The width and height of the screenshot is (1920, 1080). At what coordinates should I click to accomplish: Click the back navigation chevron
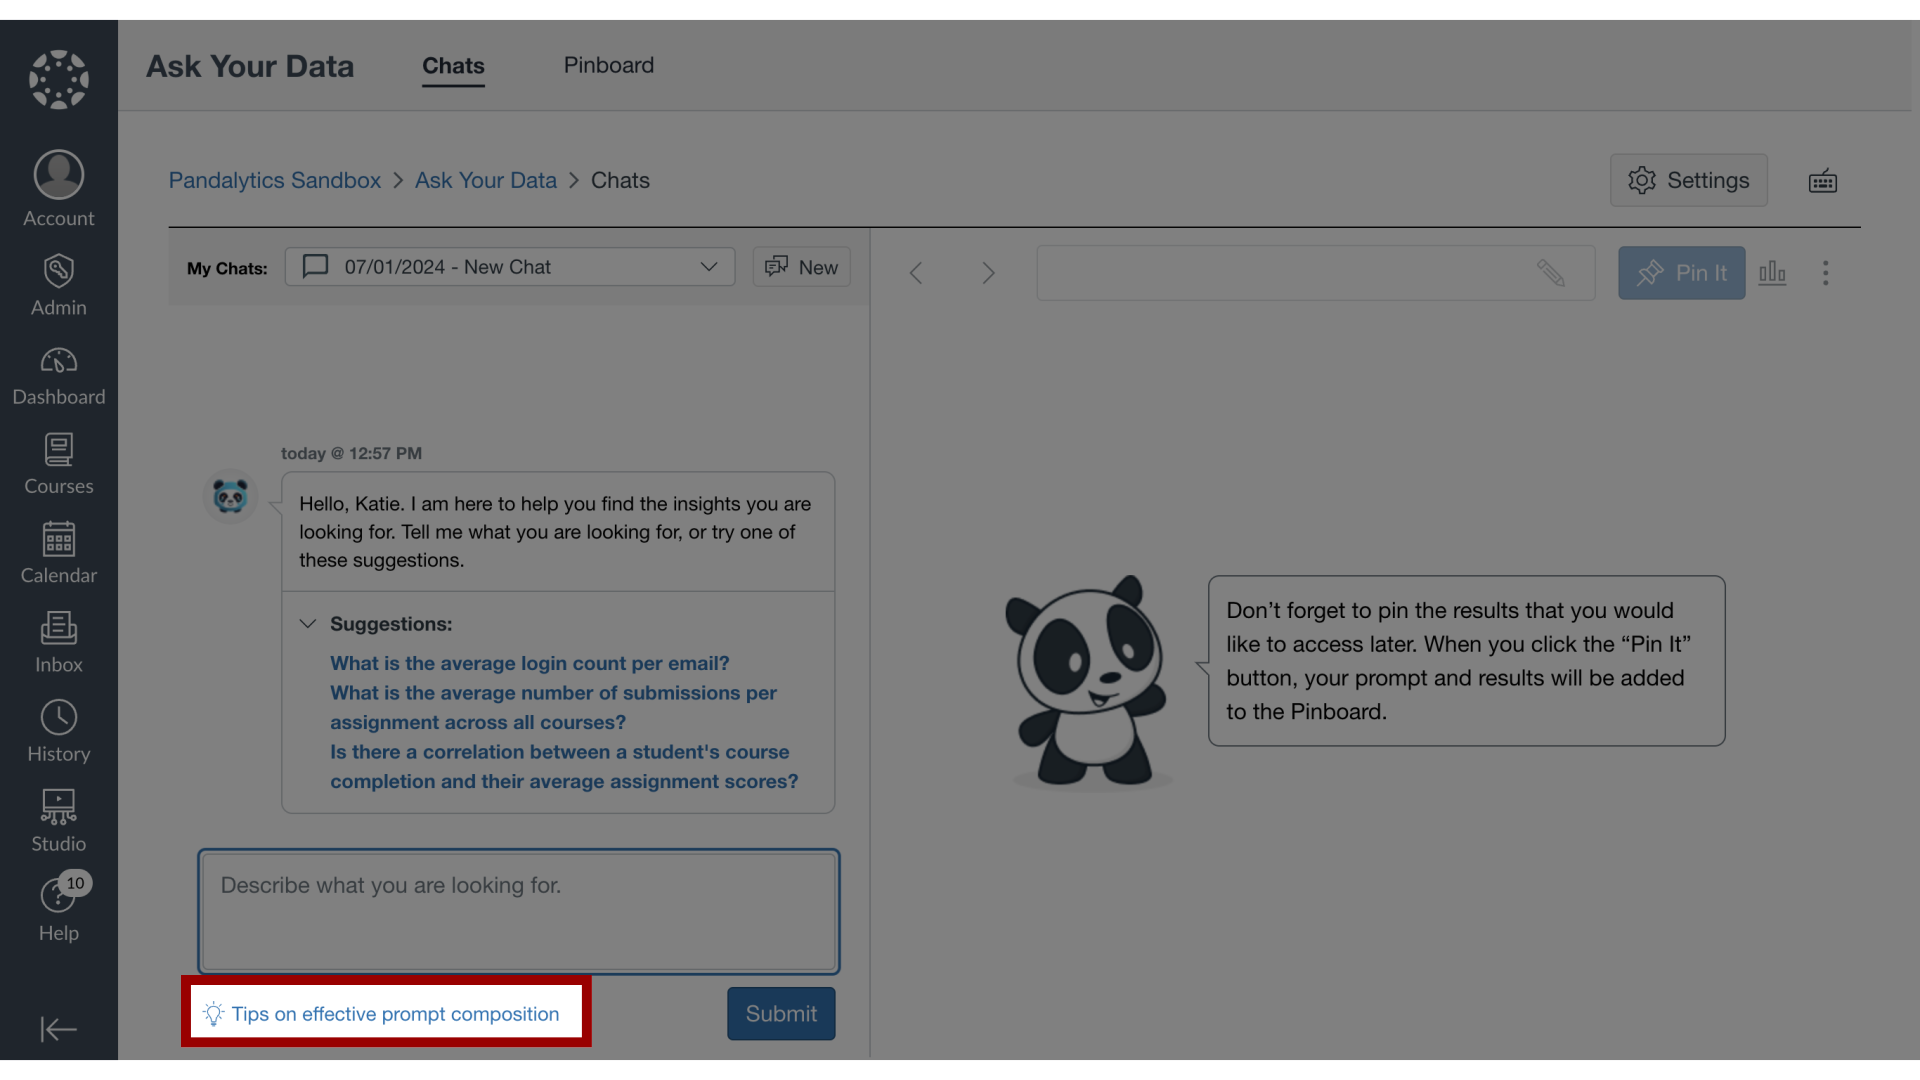(915, 273)
